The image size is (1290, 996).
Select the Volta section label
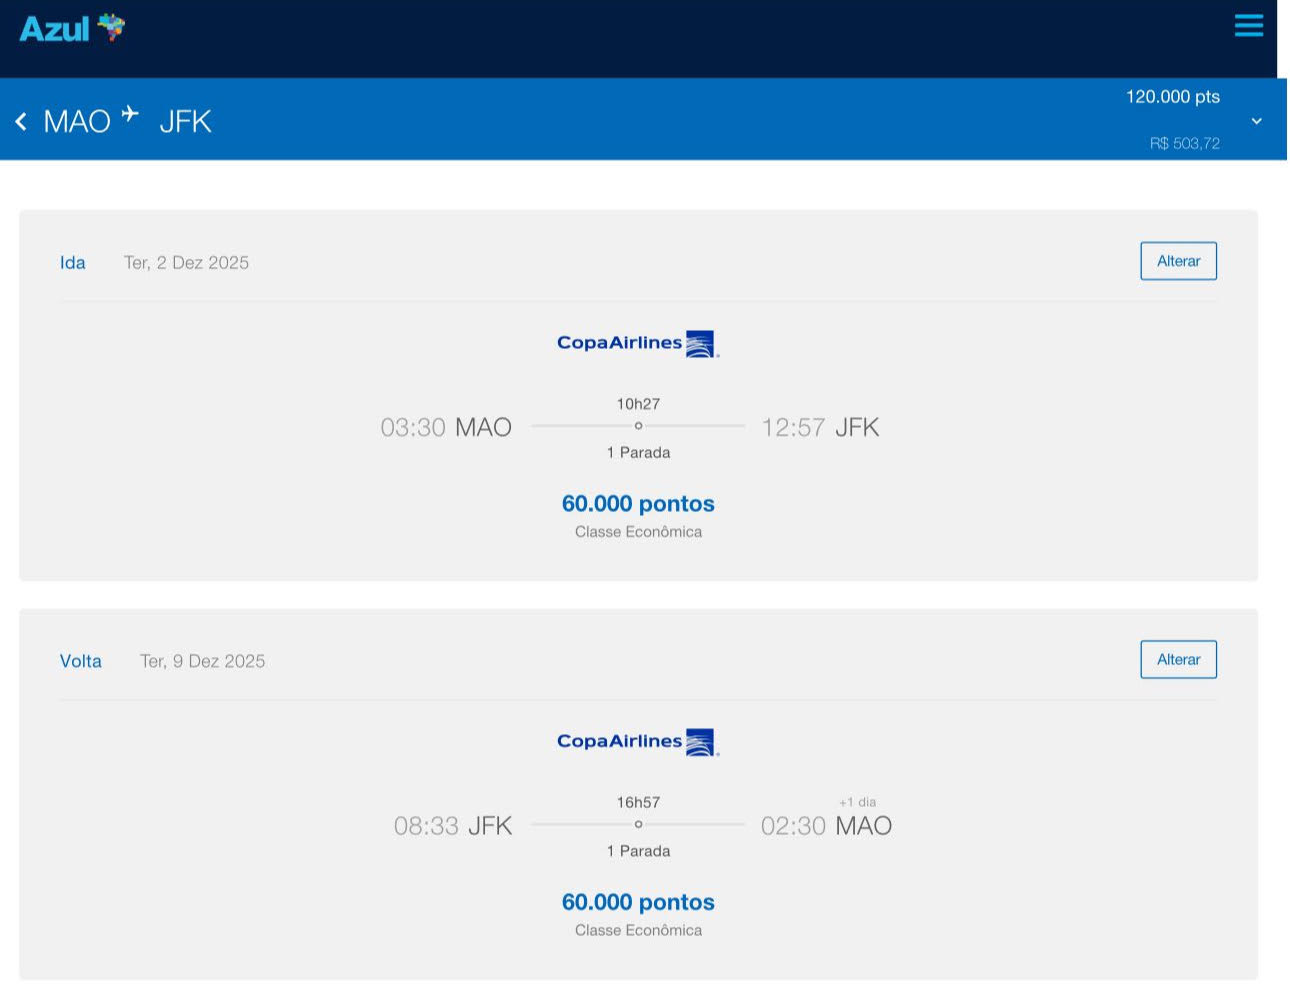[81, 661]
